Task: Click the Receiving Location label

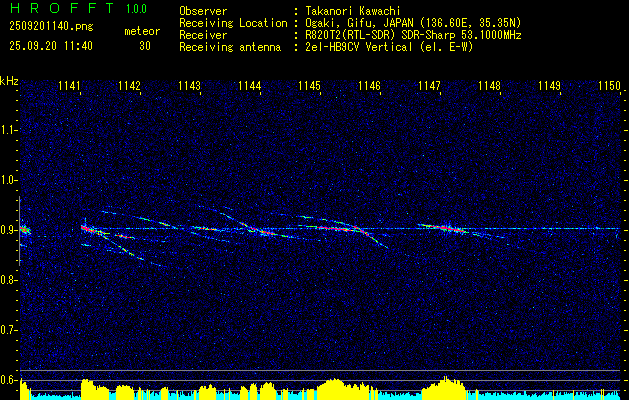Action: (x=233, y=23)
